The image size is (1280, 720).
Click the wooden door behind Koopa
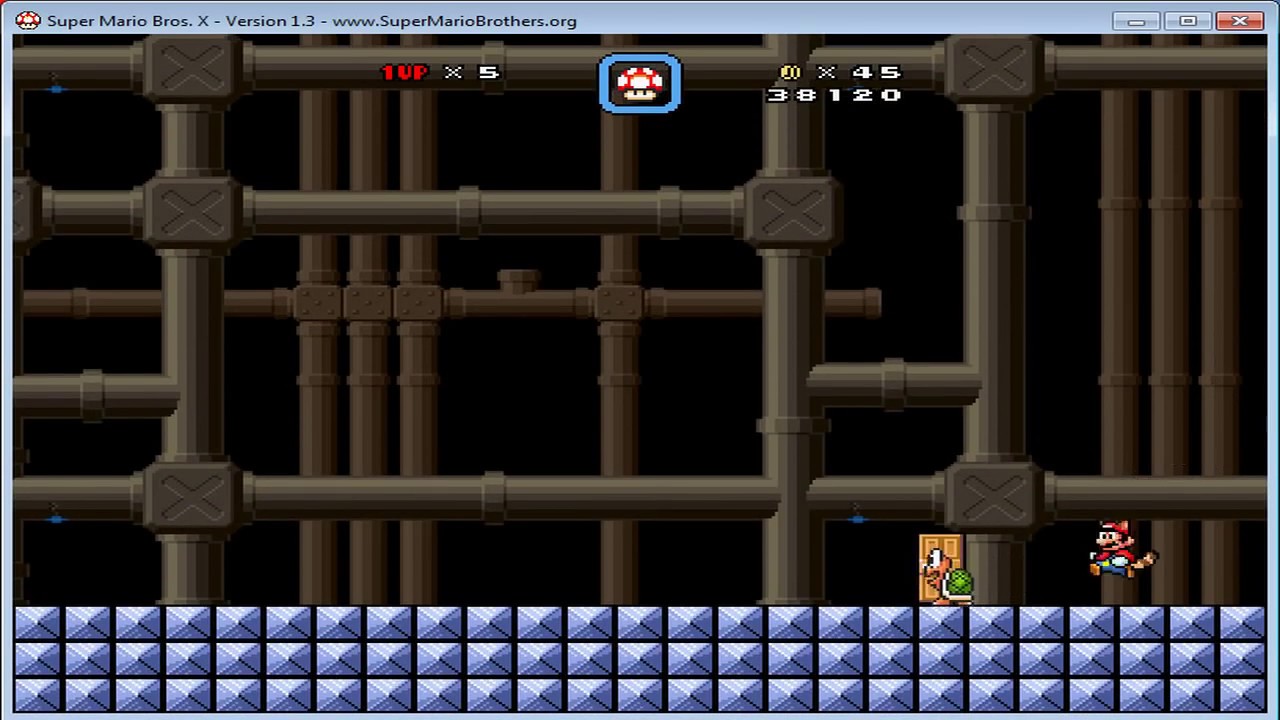[941, 569]
